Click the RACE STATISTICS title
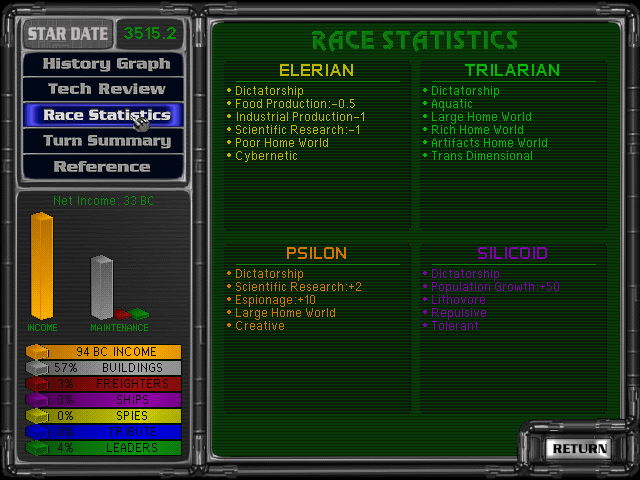 pos(415,41)
